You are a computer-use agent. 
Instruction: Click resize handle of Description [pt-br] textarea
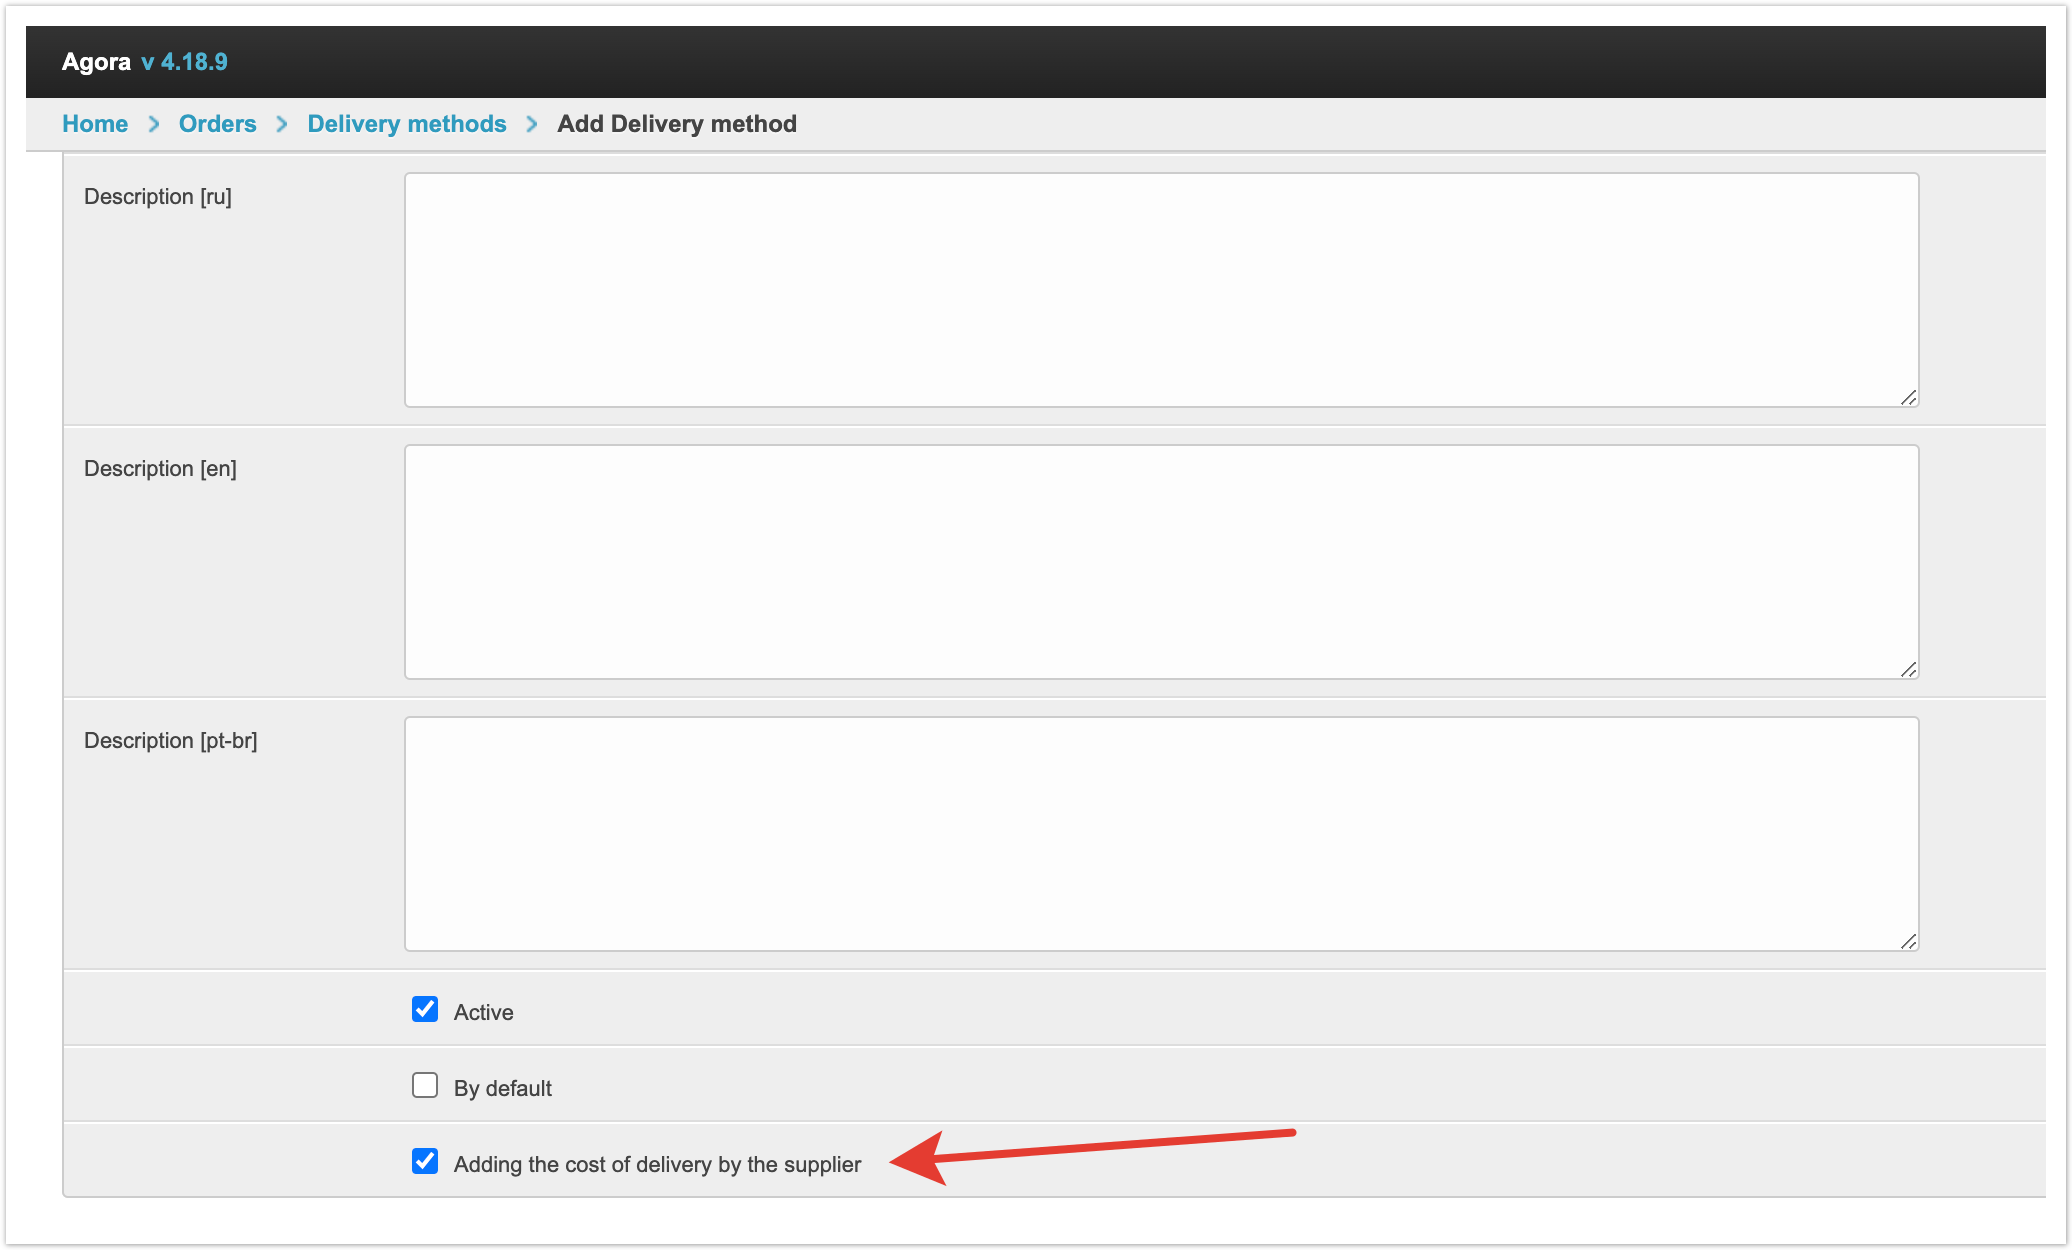[1908, 941]
